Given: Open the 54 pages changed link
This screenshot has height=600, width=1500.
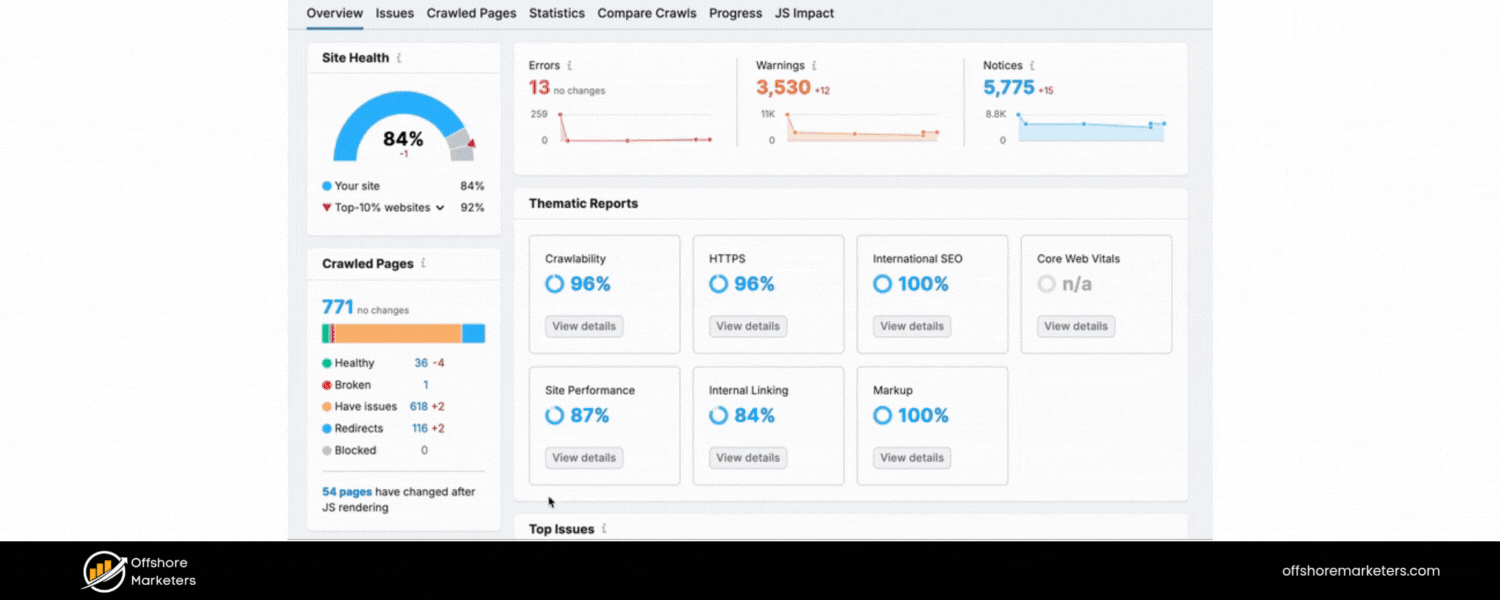Looking at the screenshot, I should (347, 491).
